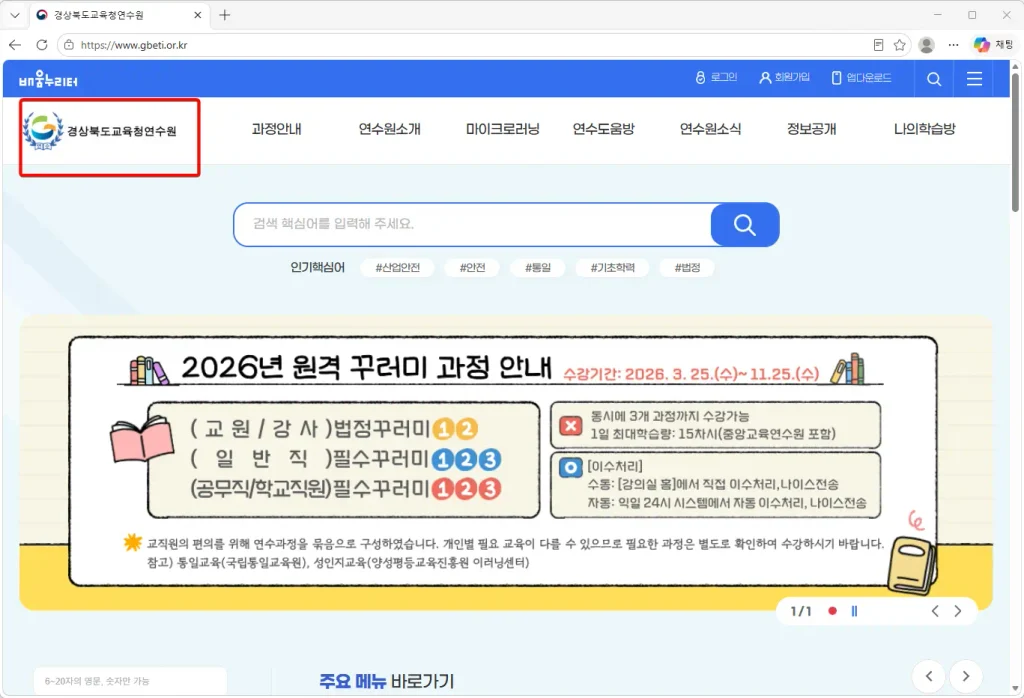Open the Copilot 채팅 button
Image resolution: width=1024 pixels, height=698 pixels.
tap(993, 45)
